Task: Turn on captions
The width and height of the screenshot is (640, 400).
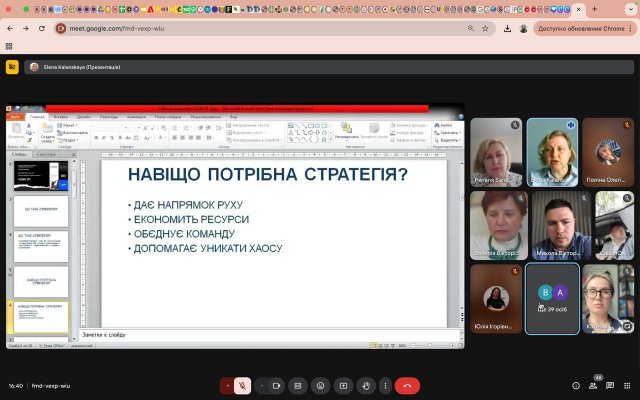Action: click(298, 385)
